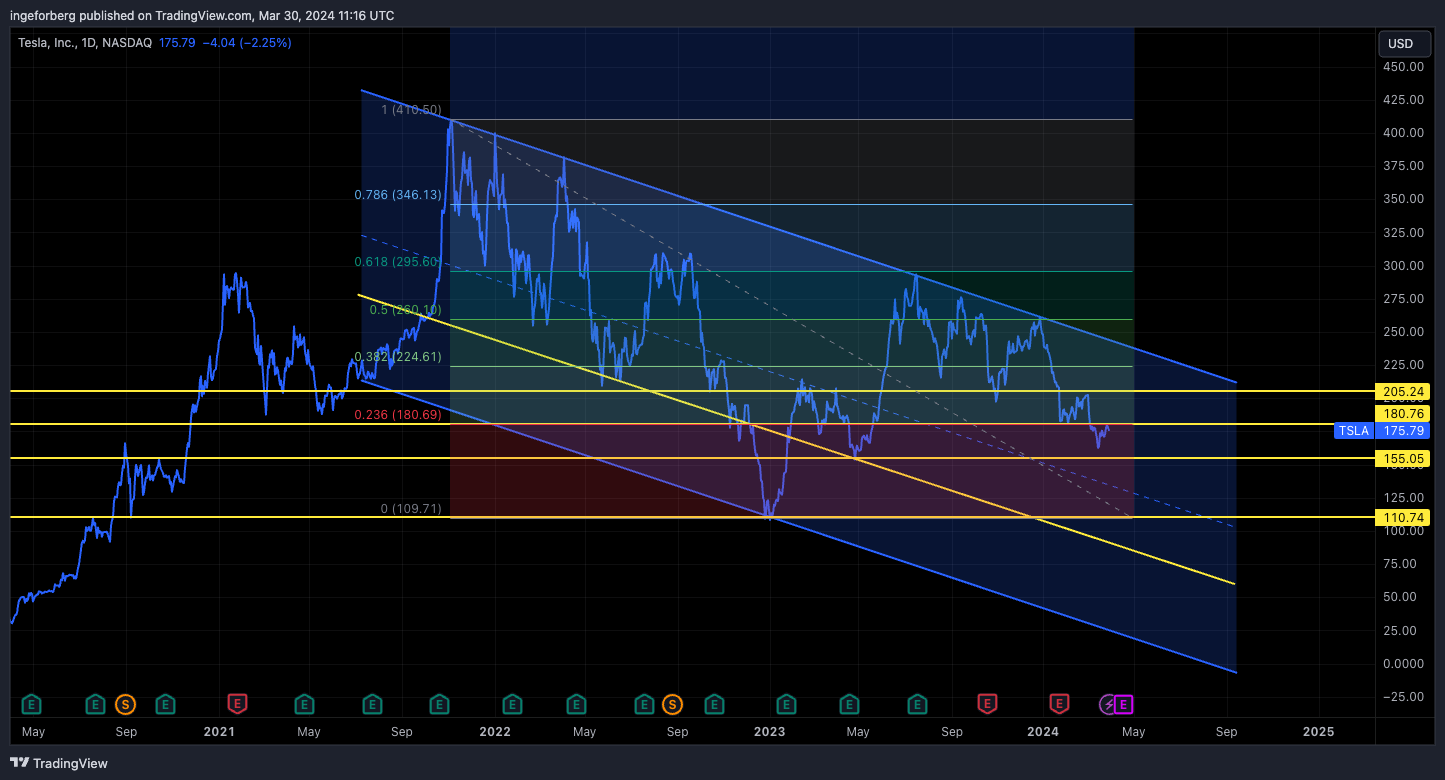Click the 0.0000 price axis value

pos(1403,664)
